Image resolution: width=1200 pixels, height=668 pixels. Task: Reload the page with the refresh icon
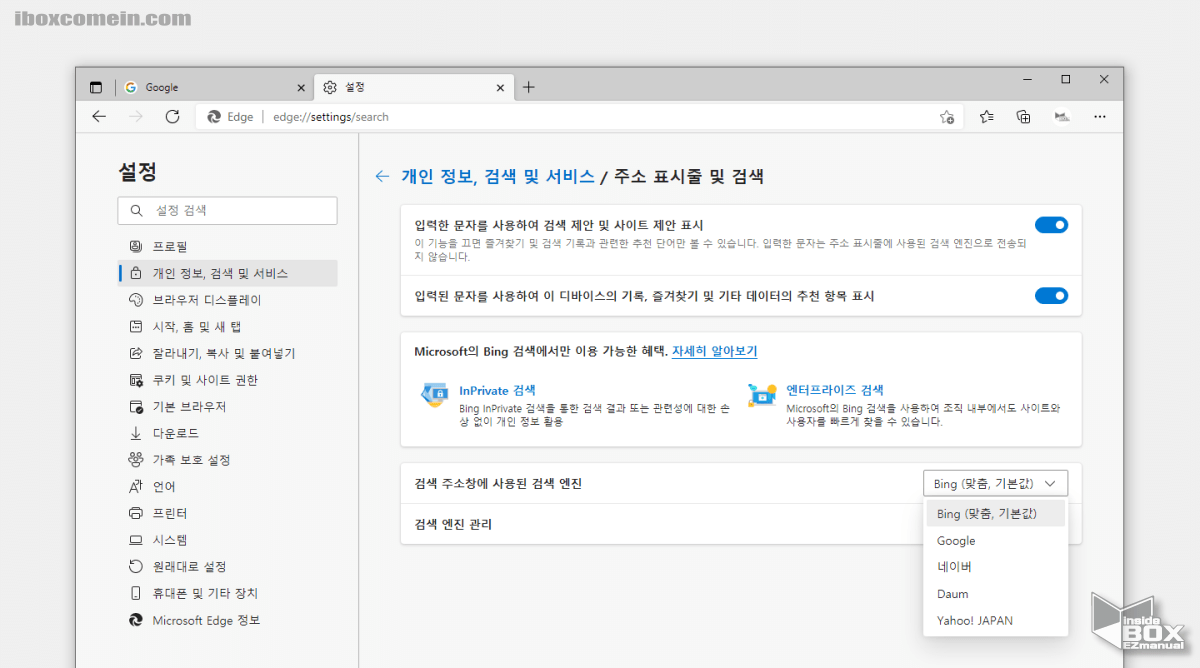pos(171,116)
